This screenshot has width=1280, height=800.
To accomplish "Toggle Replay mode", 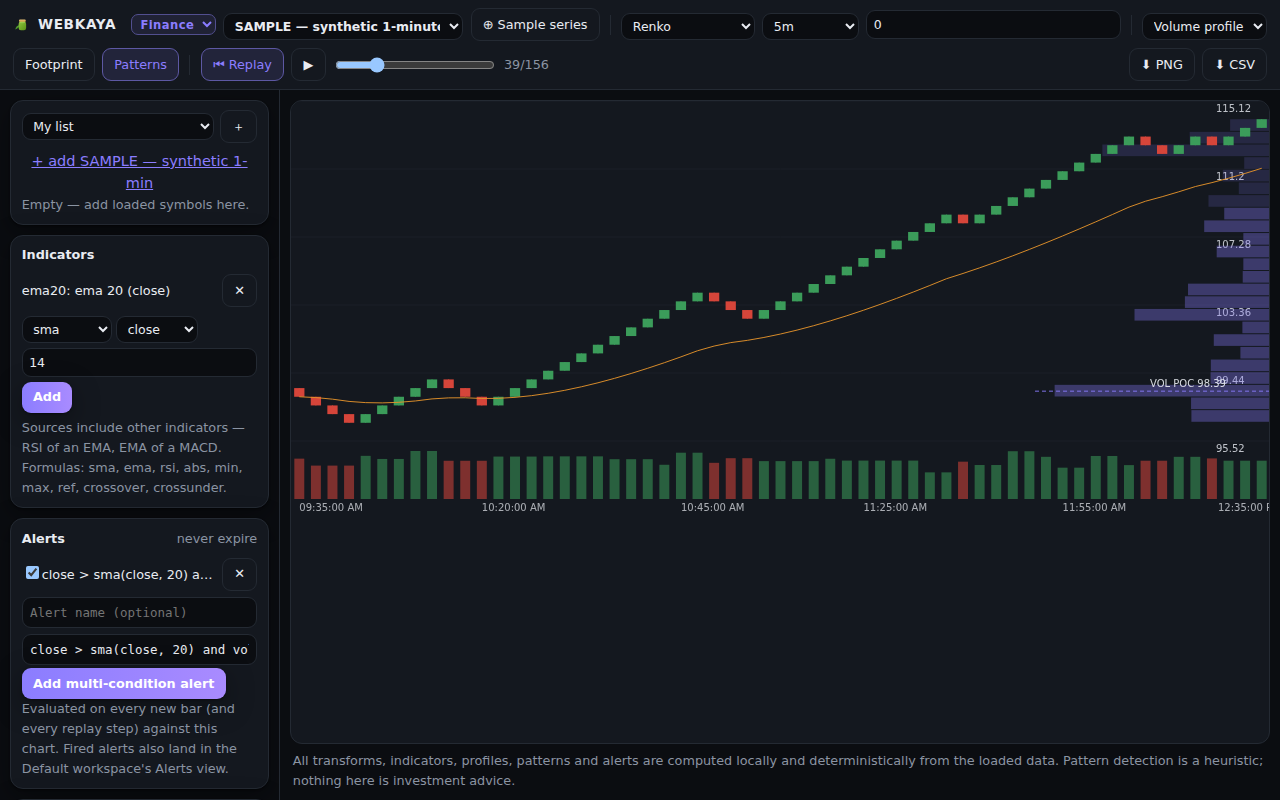I will tap(242, 65).
